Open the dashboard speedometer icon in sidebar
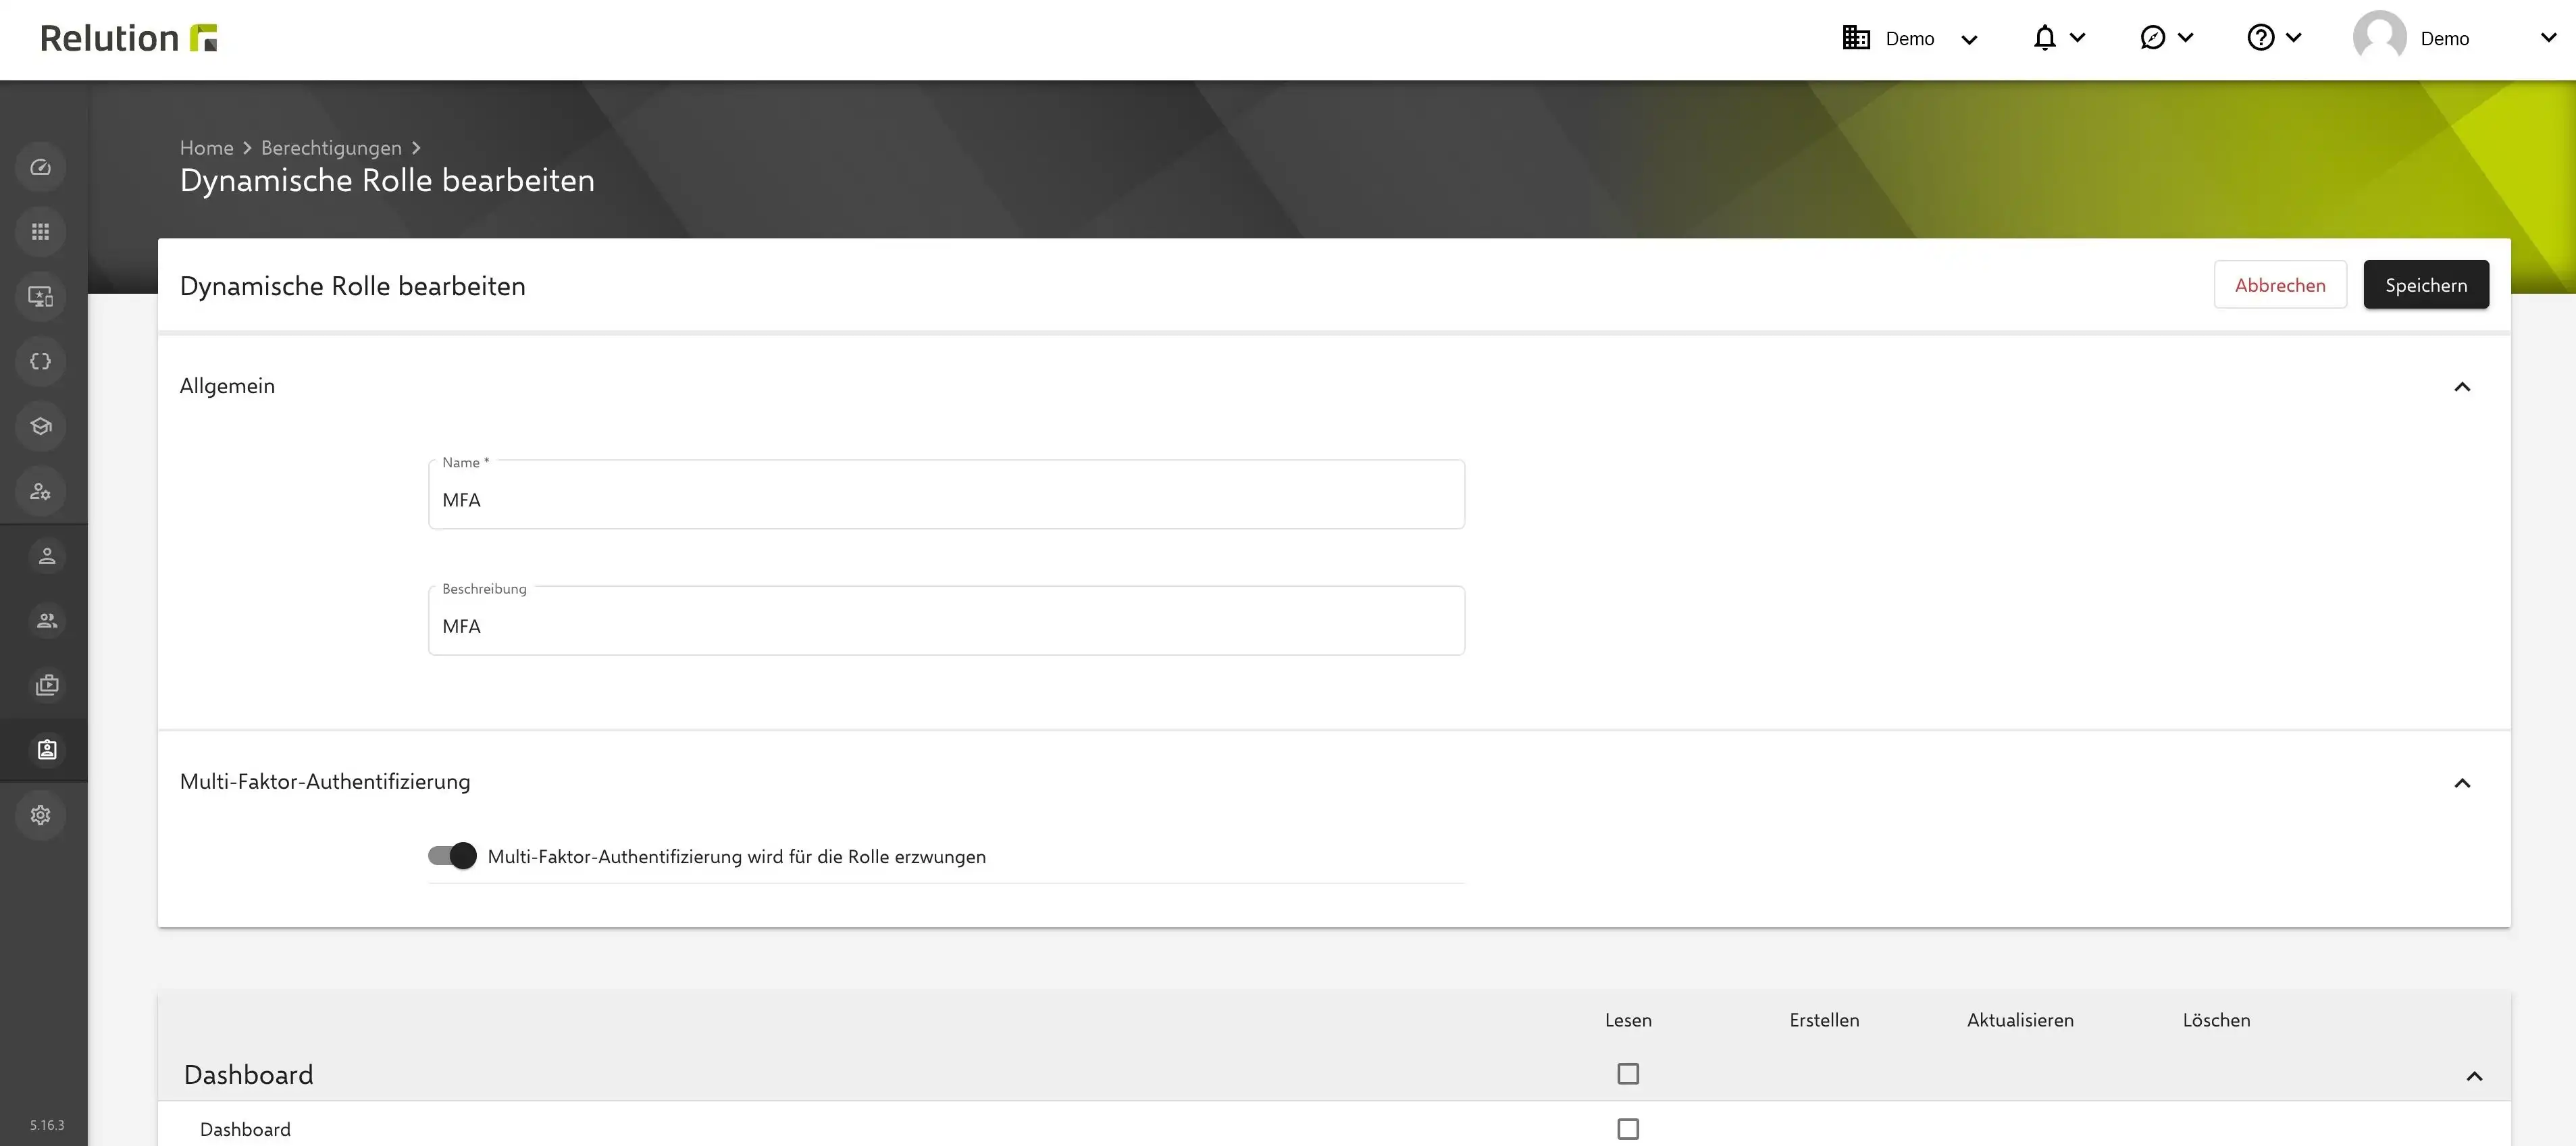 pos(41,167)
